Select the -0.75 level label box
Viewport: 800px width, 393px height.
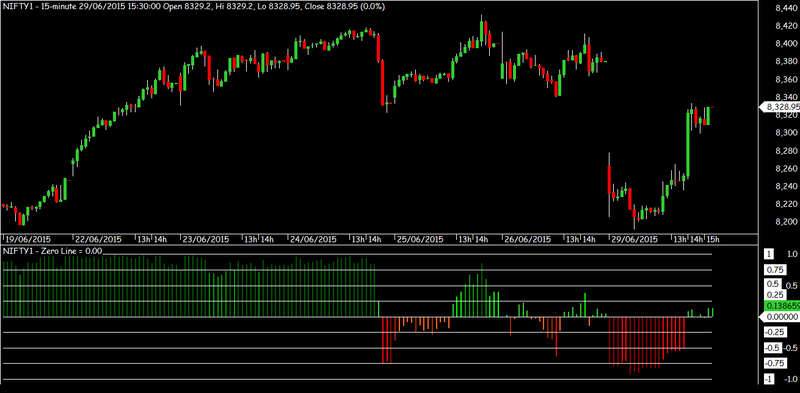(774, 363)
